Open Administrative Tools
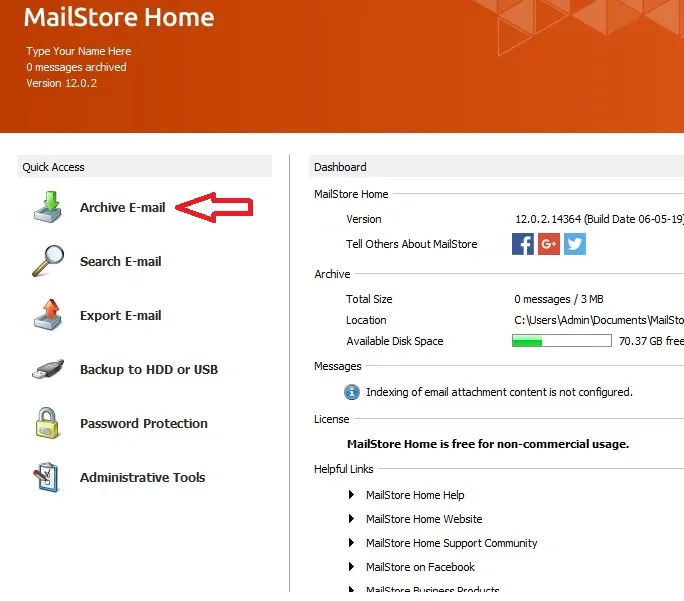684x601 pixels. (143, 478)
